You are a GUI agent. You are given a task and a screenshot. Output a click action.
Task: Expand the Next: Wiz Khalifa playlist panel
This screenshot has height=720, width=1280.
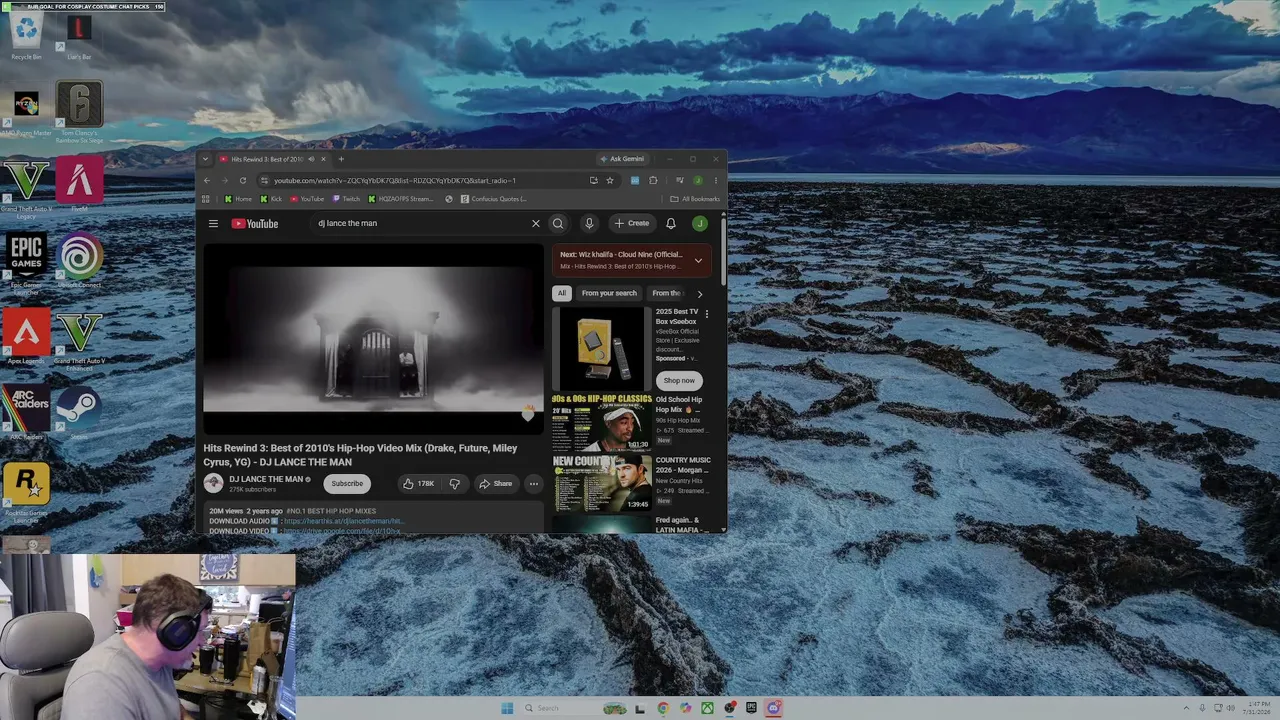pyautogui.click(x=698, y=260)
